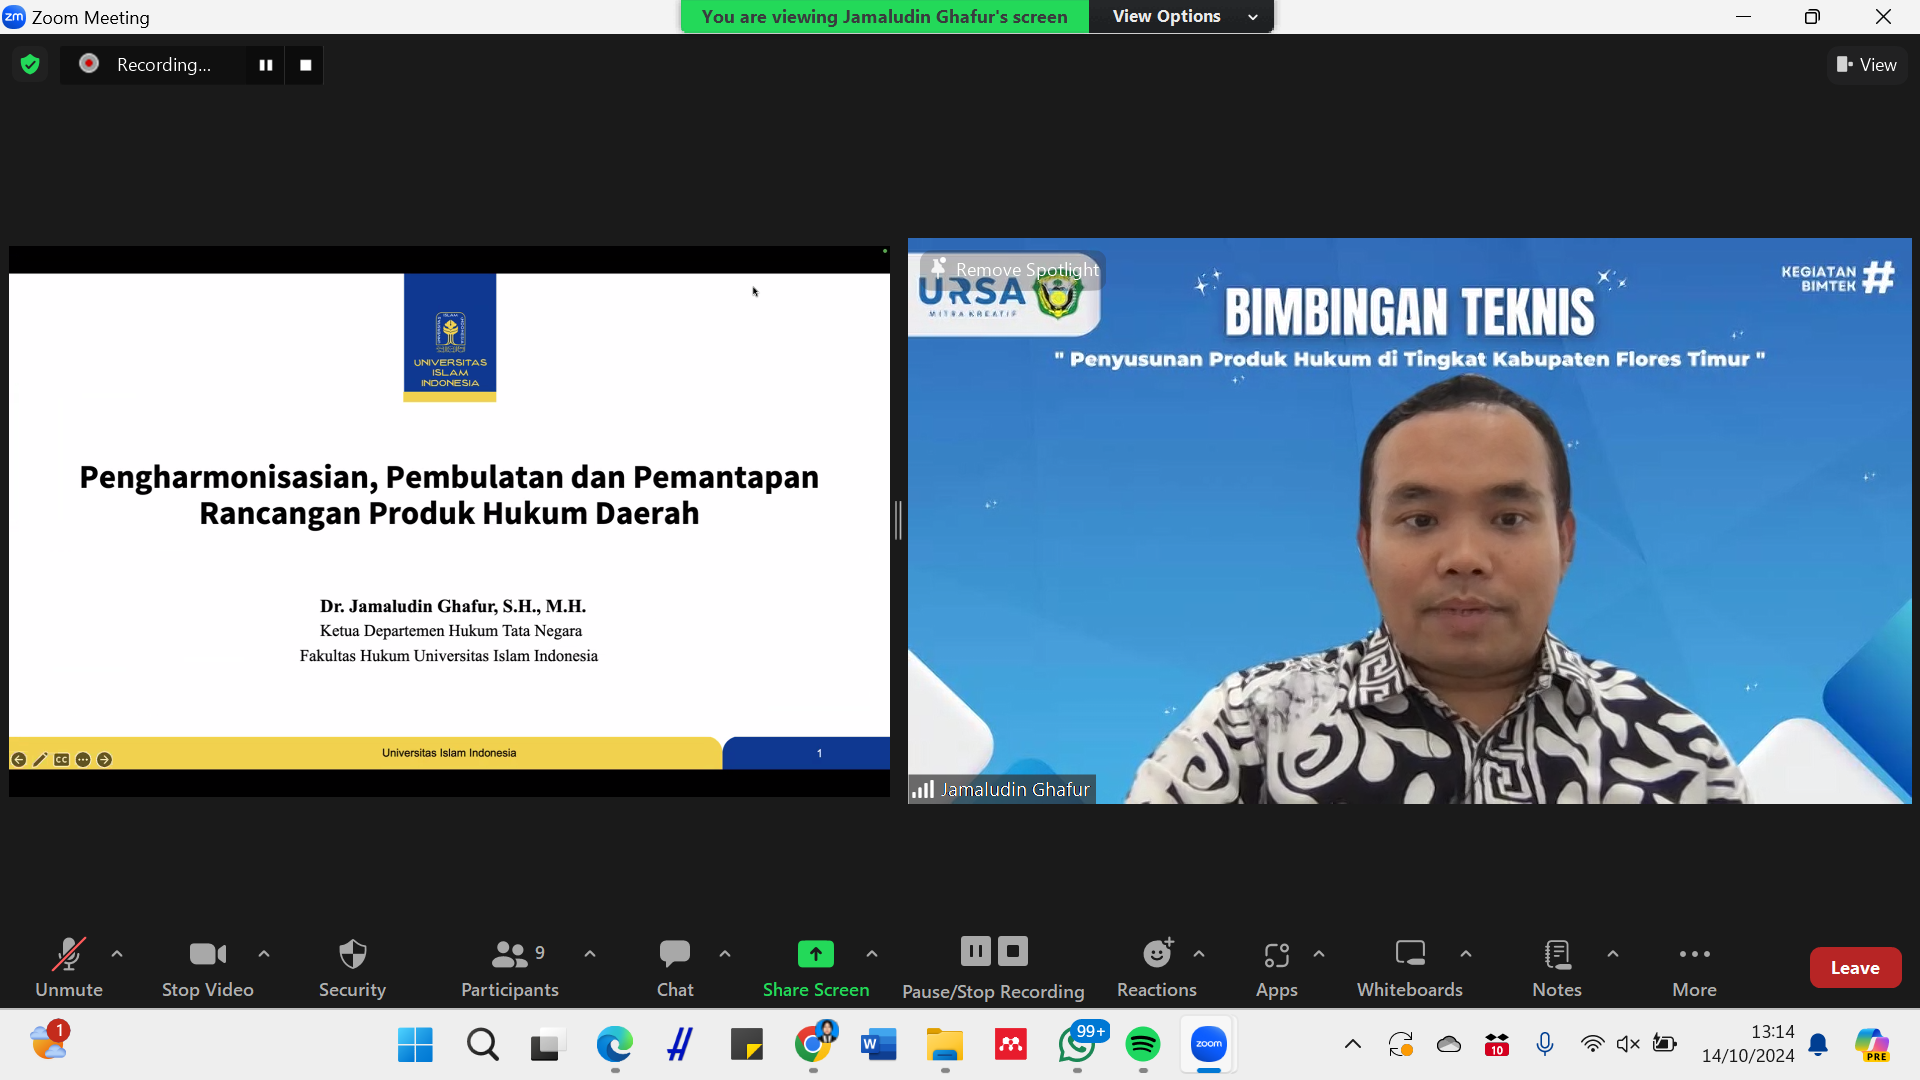Pause recording in the top recording bar
Screen dimensions: 1920x1080
[x=266, y=65]
